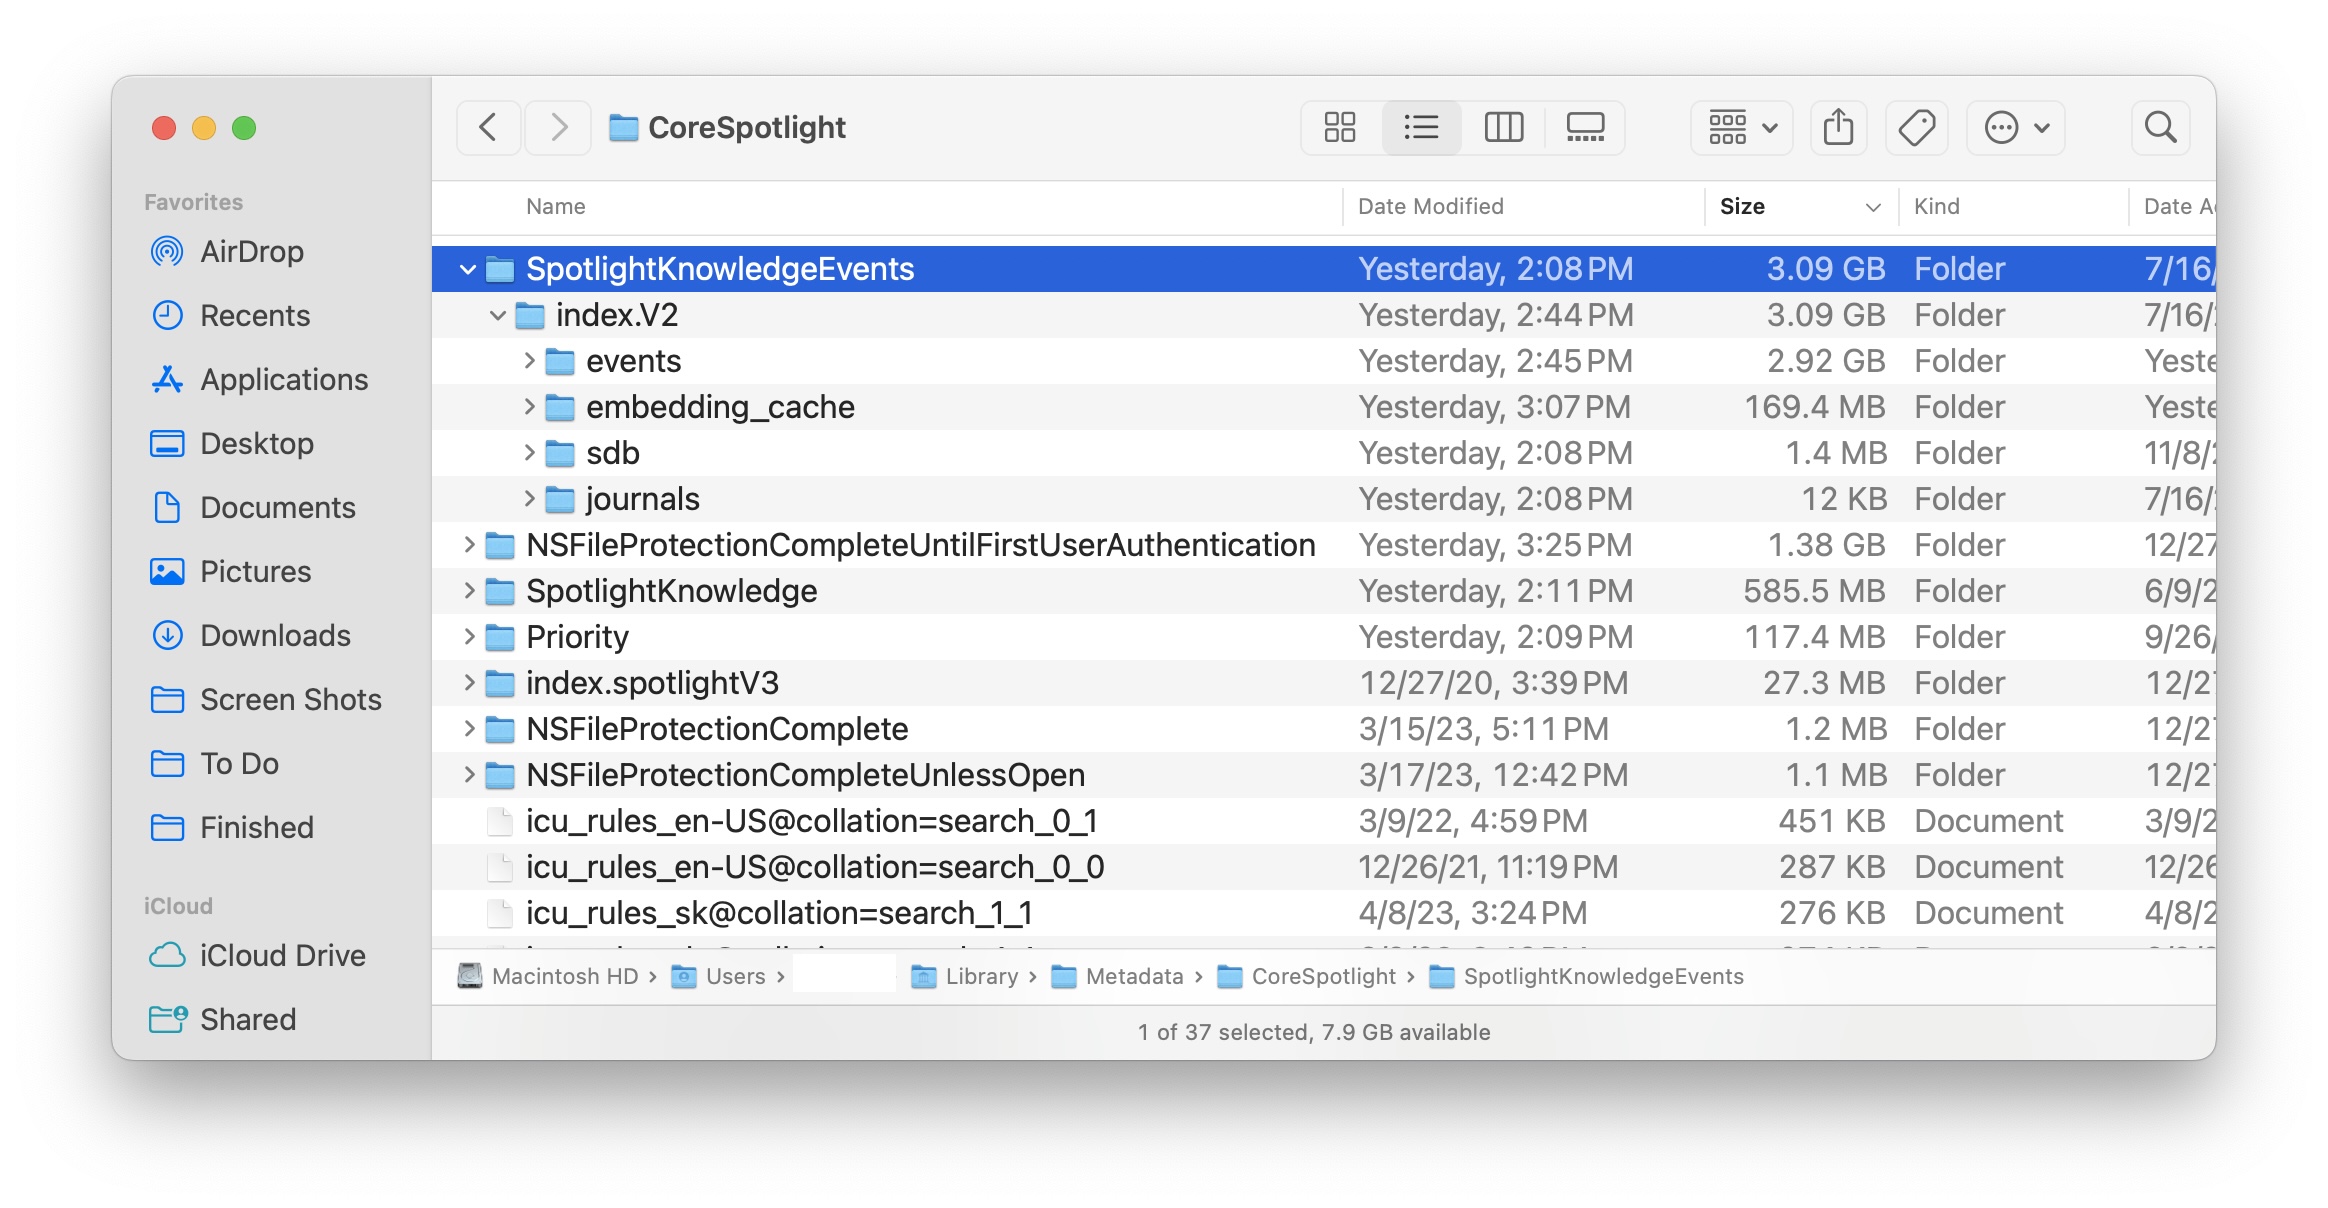Open the Screen Shots sidebar folder

290,699
